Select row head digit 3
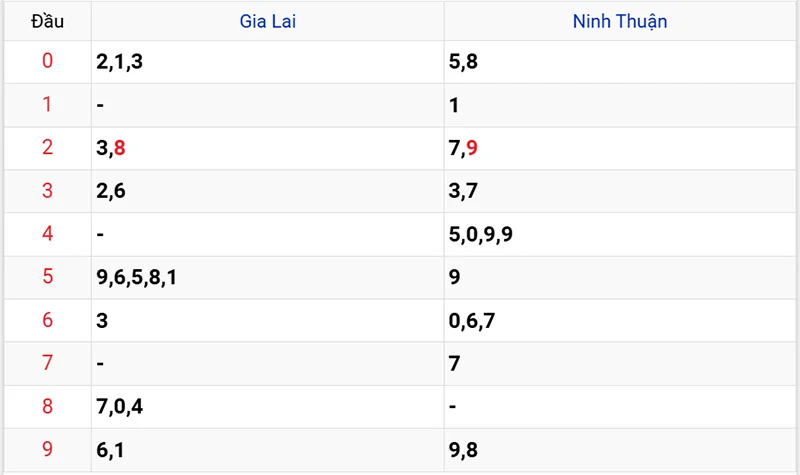The image size is (800, 475). tap(47, 190)
